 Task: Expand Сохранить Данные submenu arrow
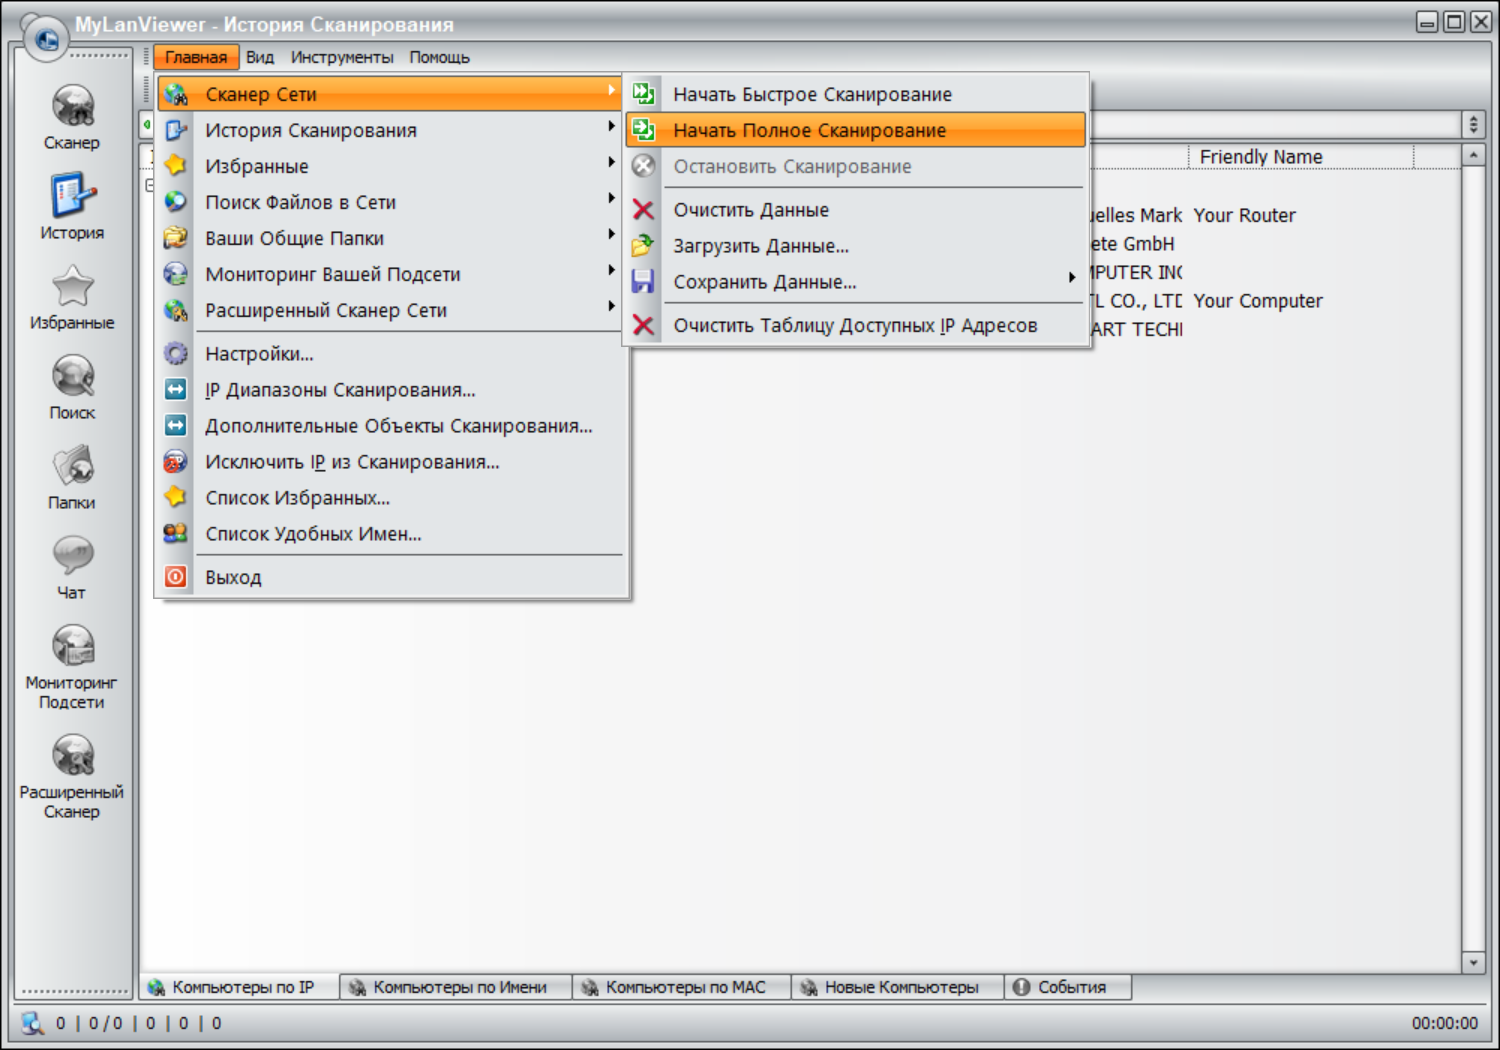[x=1072, y=278]
